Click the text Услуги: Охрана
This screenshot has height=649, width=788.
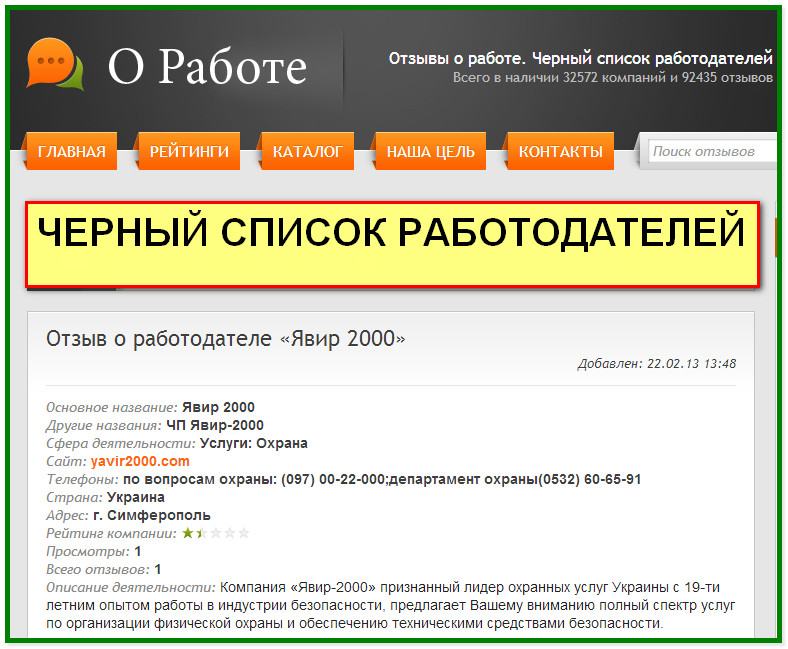pos(254,443)
